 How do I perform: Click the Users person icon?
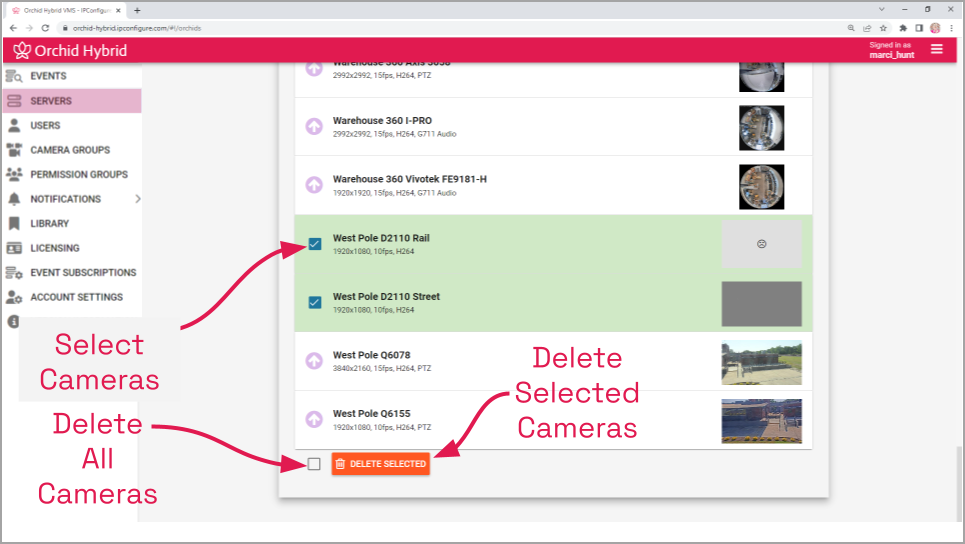coord(14,126)
